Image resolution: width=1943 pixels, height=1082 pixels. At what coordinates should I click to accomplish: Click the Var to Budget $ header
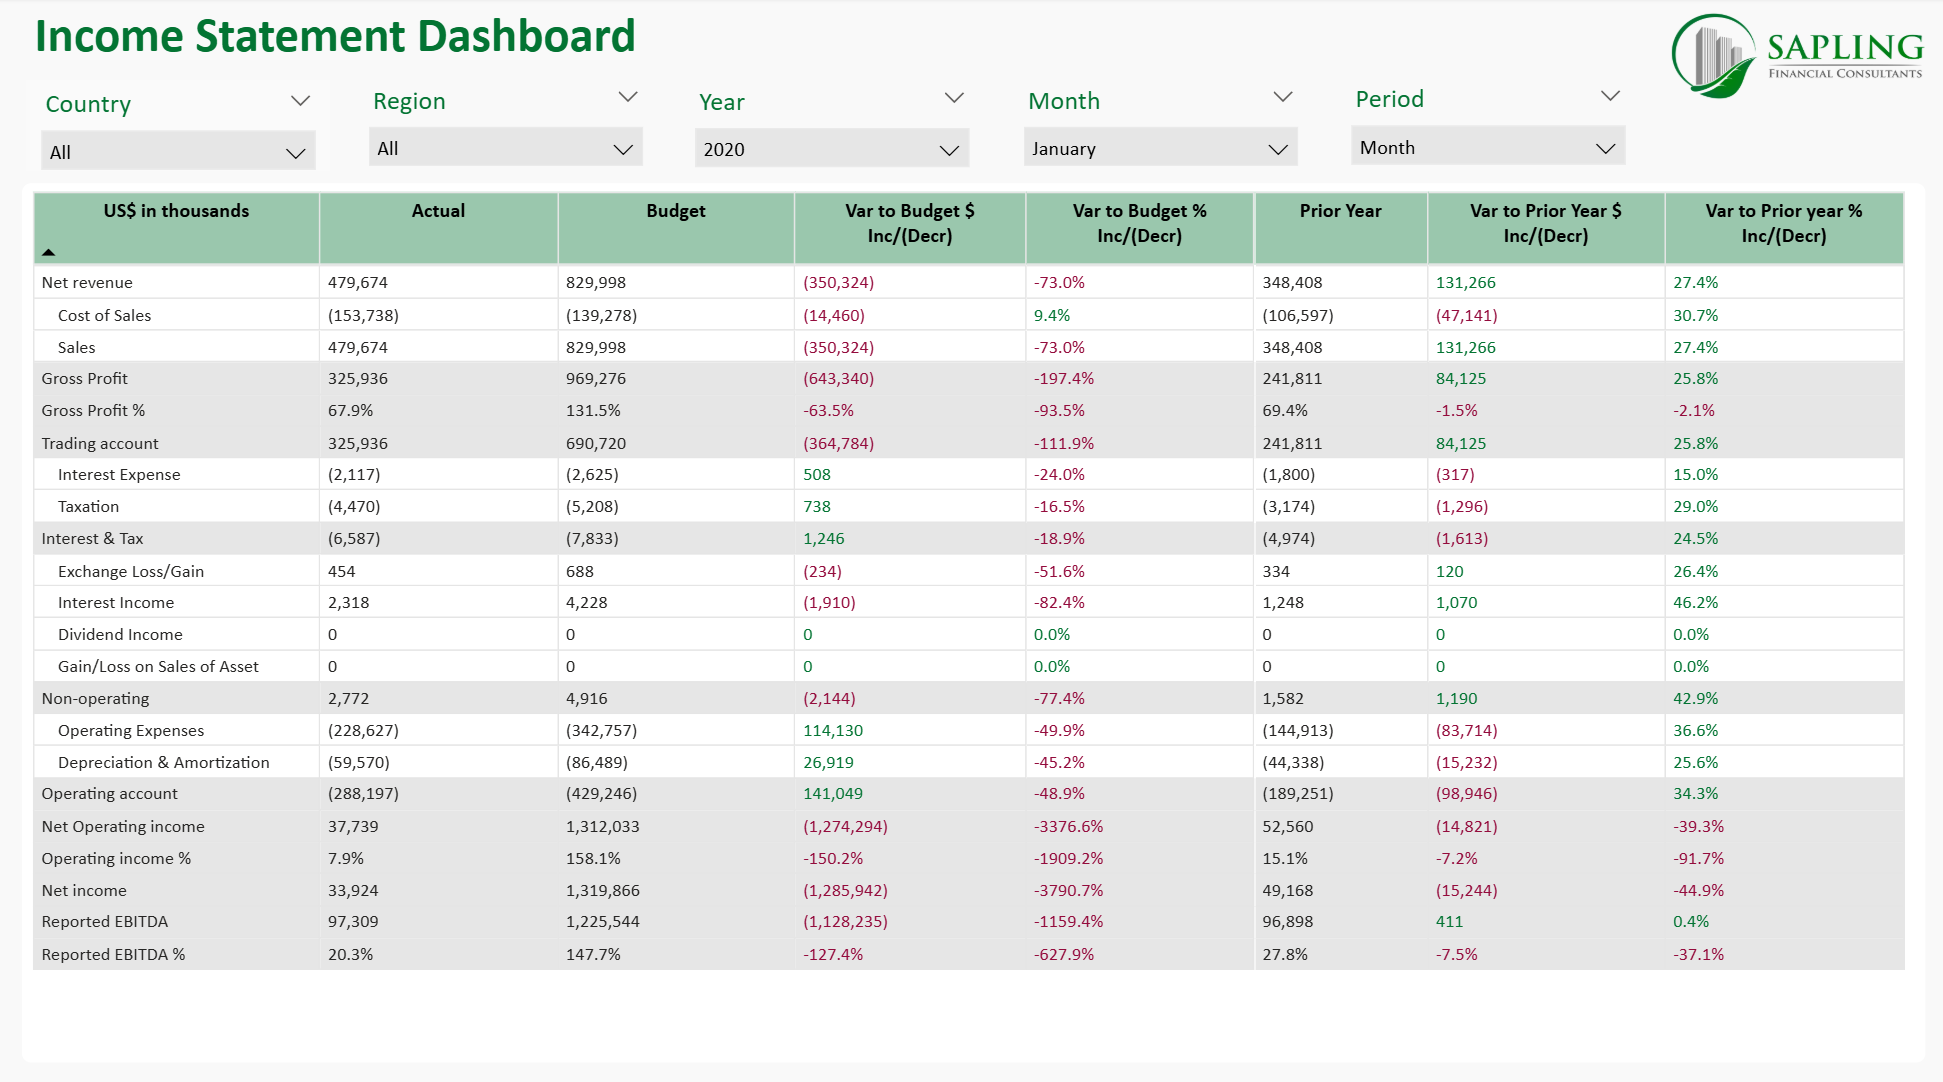[x=909, y=223]
